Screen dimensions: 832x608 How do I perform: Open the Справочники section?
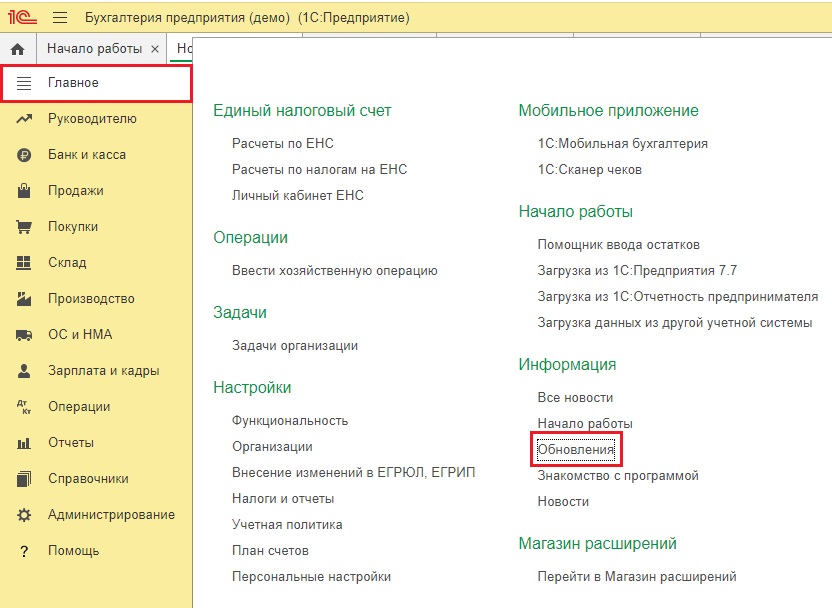(x=88, y=479)
